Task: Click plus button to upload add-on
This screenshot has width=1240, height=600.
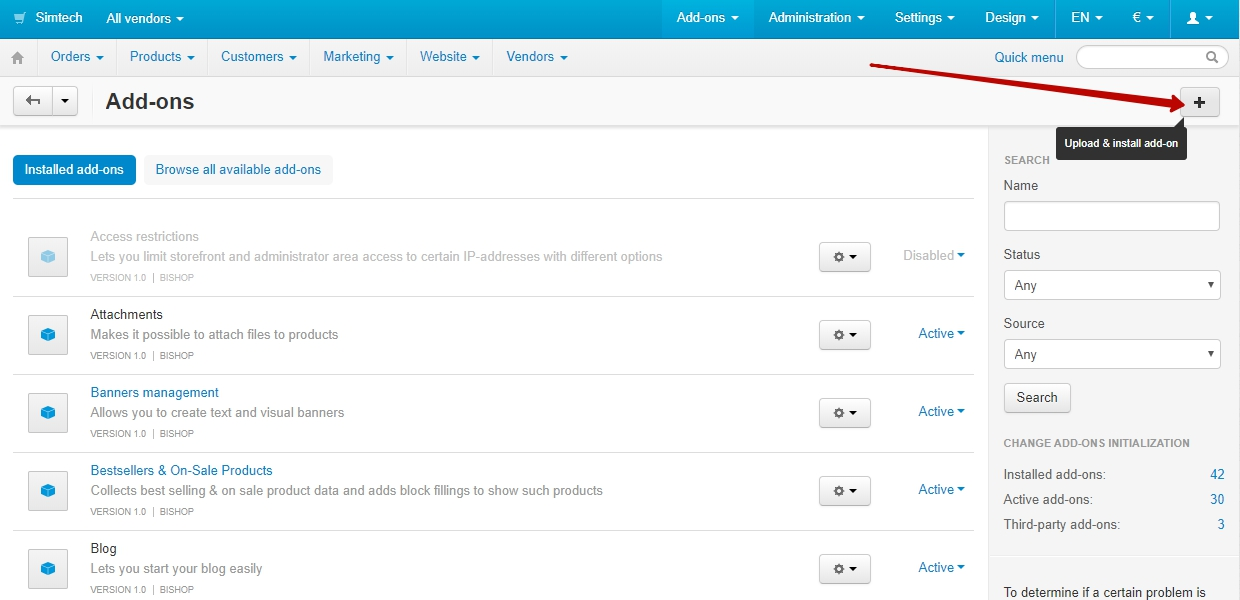Action: (1200, 101)
